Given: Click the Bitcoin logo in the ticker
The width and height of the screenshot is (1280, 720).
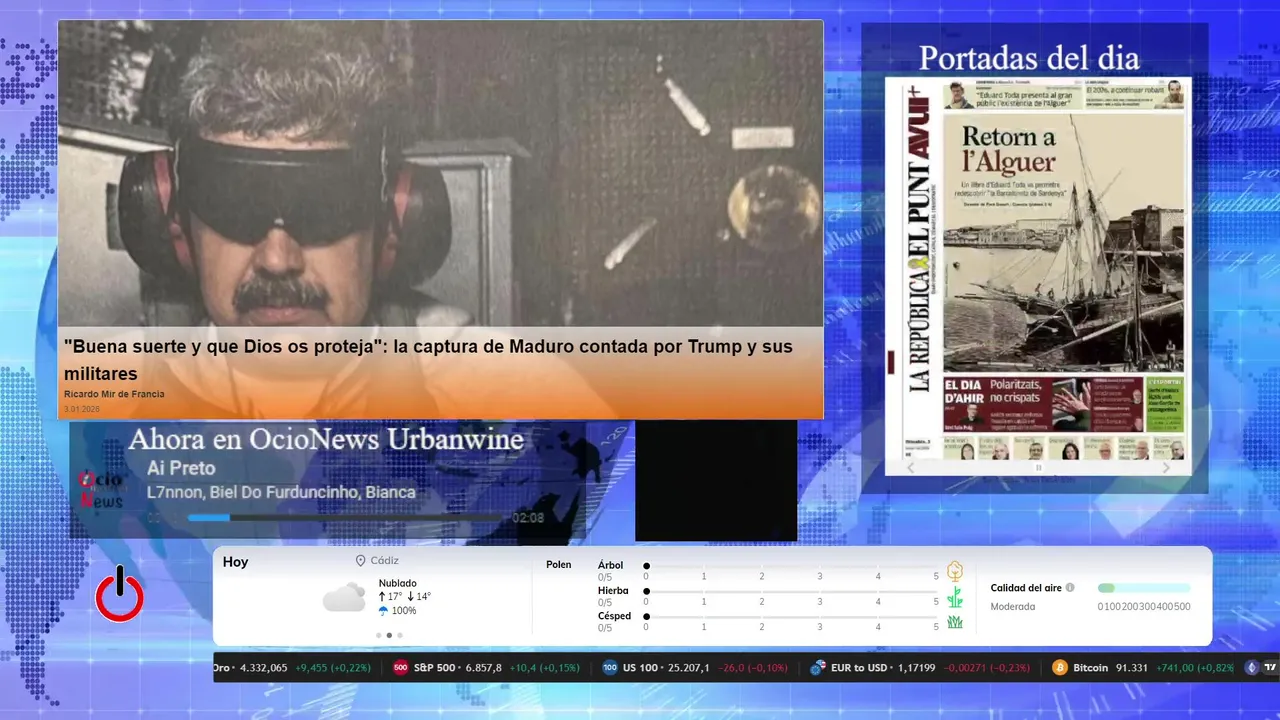Looking at the screenshot, I should [x=1060, y=667].
